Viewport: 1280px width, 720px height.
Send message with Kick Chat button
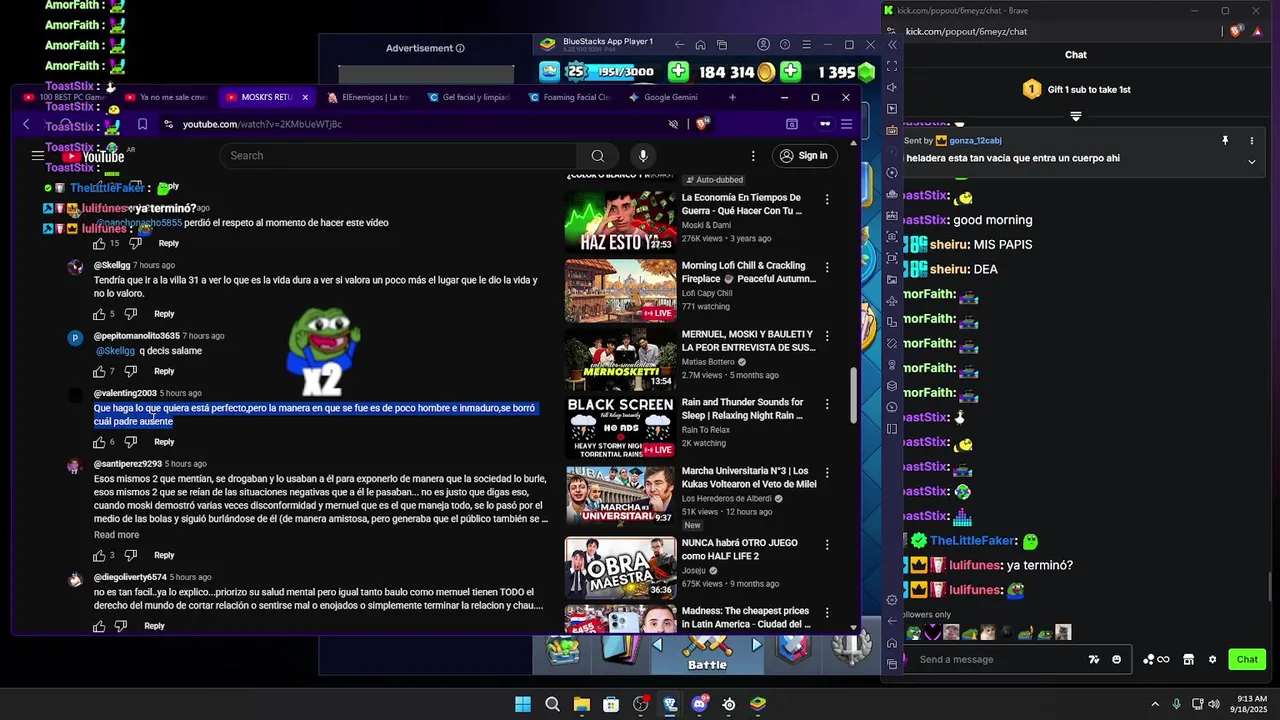[x=1247, y=659]
